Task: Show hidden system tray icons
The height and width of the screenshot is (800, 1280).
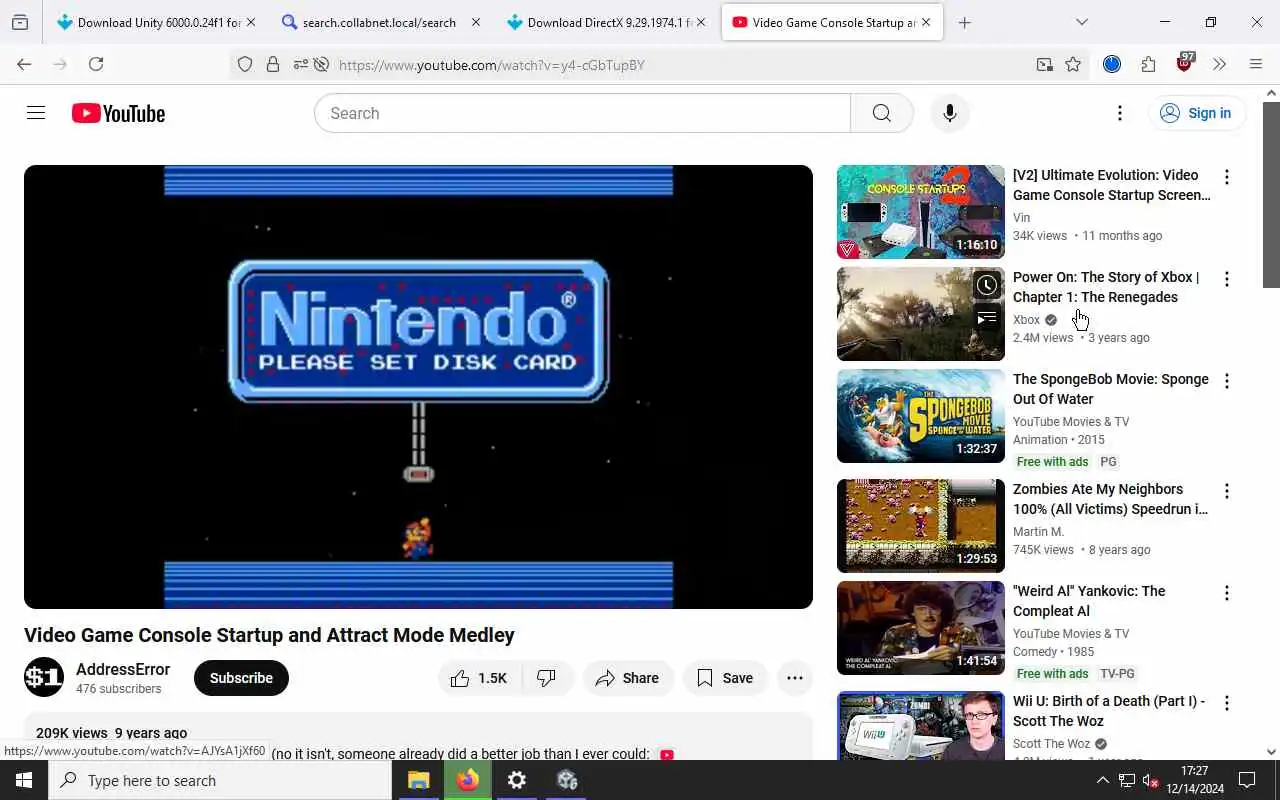Action: [1102, 780]
